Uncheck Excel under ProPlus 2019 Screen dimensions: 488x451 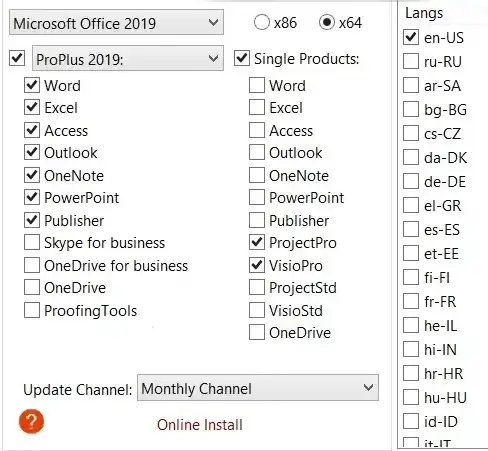tap(32, 107)
